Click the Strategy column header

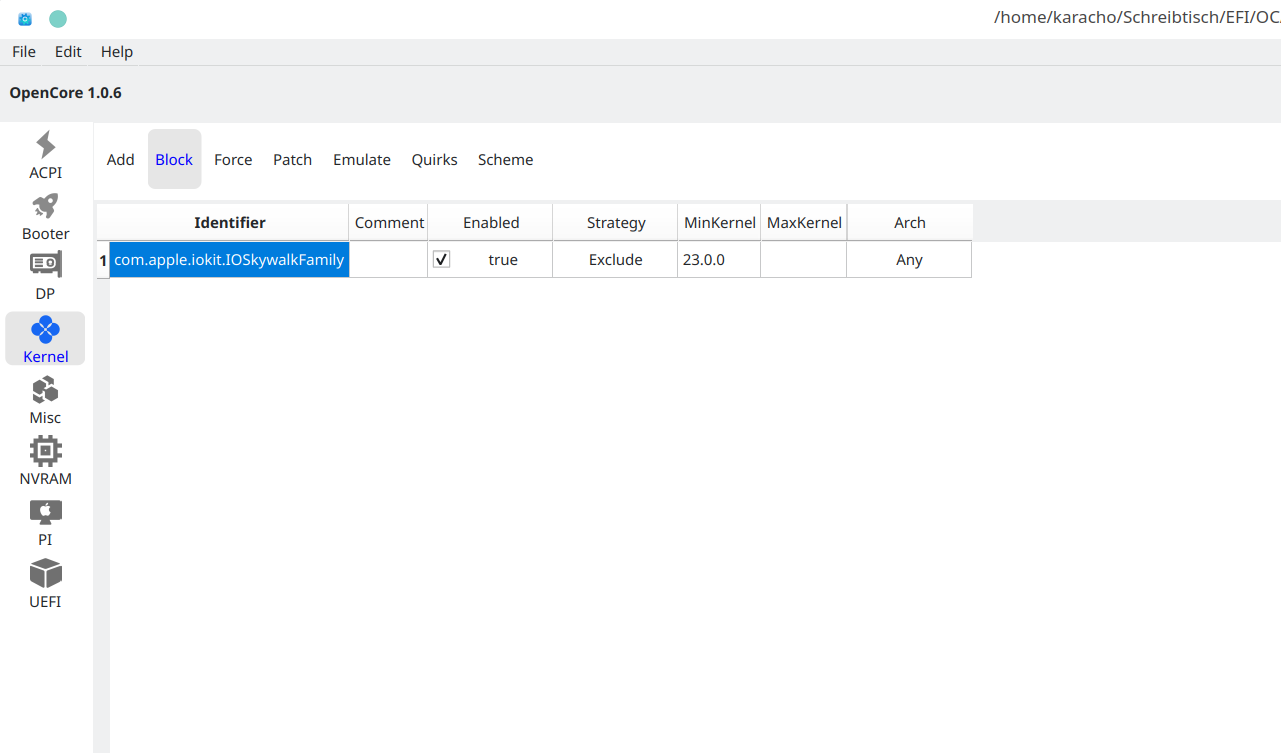(616, 223)
